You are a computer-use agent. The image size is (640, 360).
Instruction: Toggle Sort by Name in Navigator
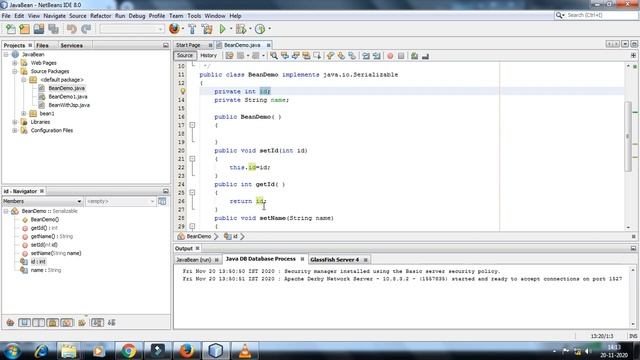pyautogui.click(x=97, y=323)
